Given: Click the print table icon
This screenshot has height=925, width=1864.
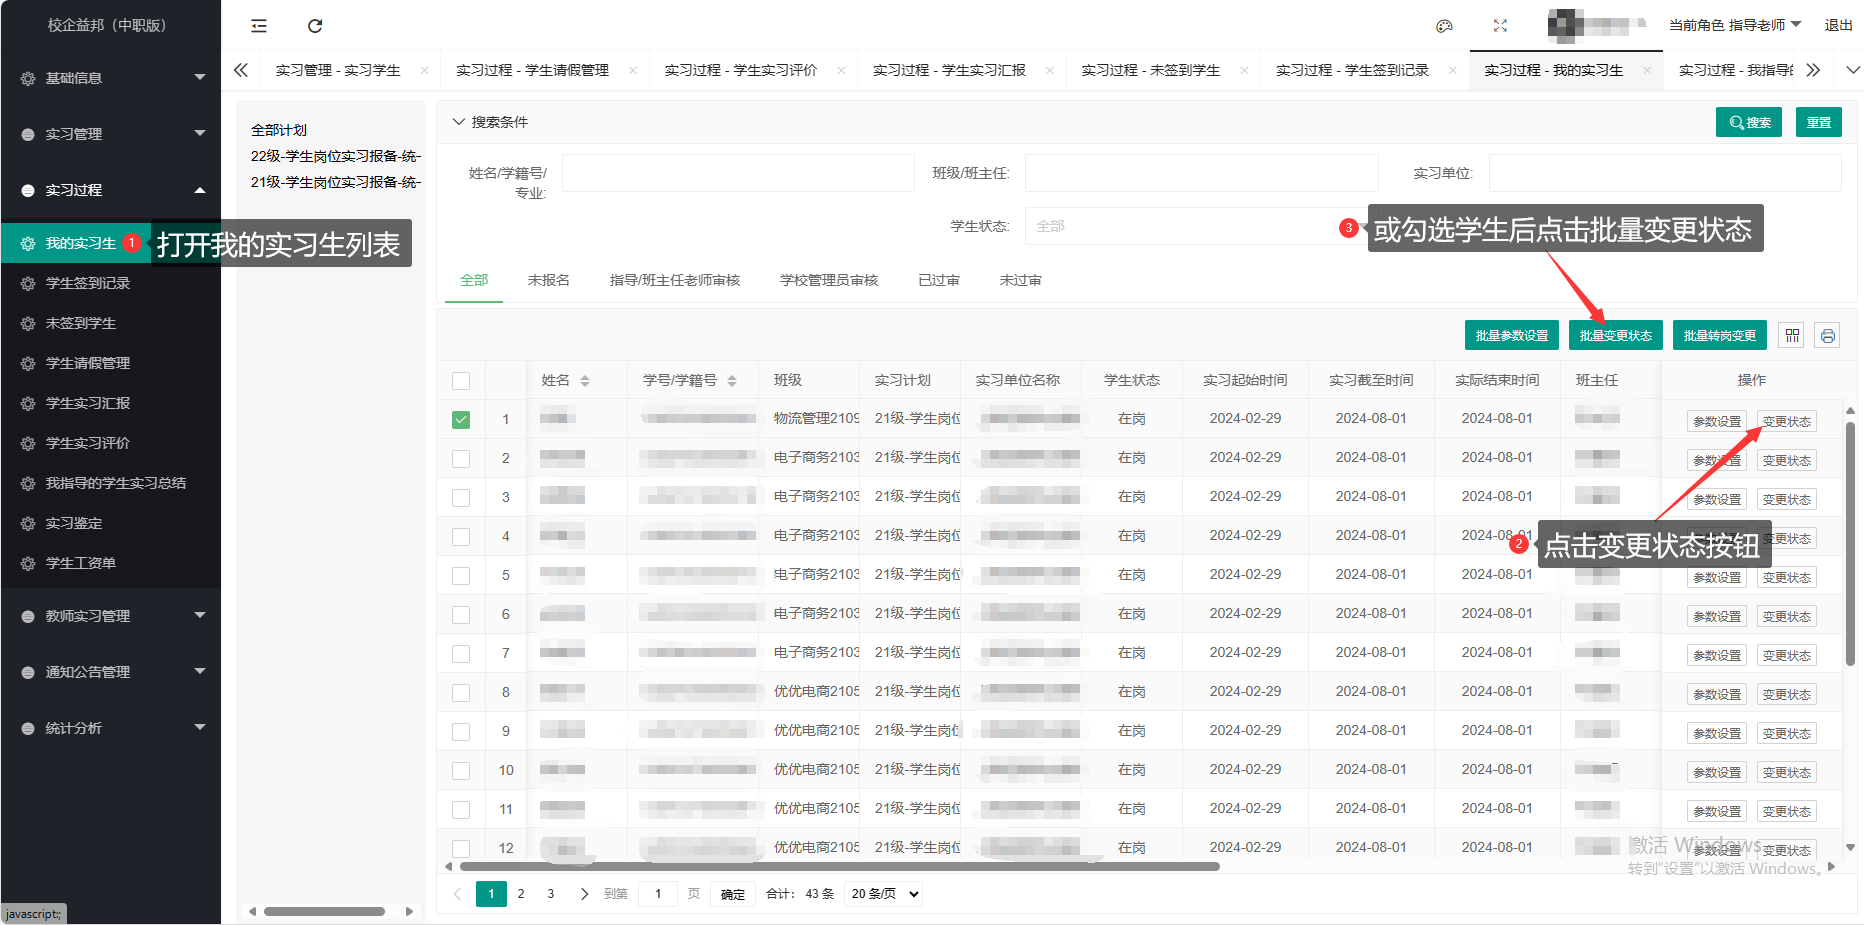Looking at the screenshot, I should point(1828,336).
